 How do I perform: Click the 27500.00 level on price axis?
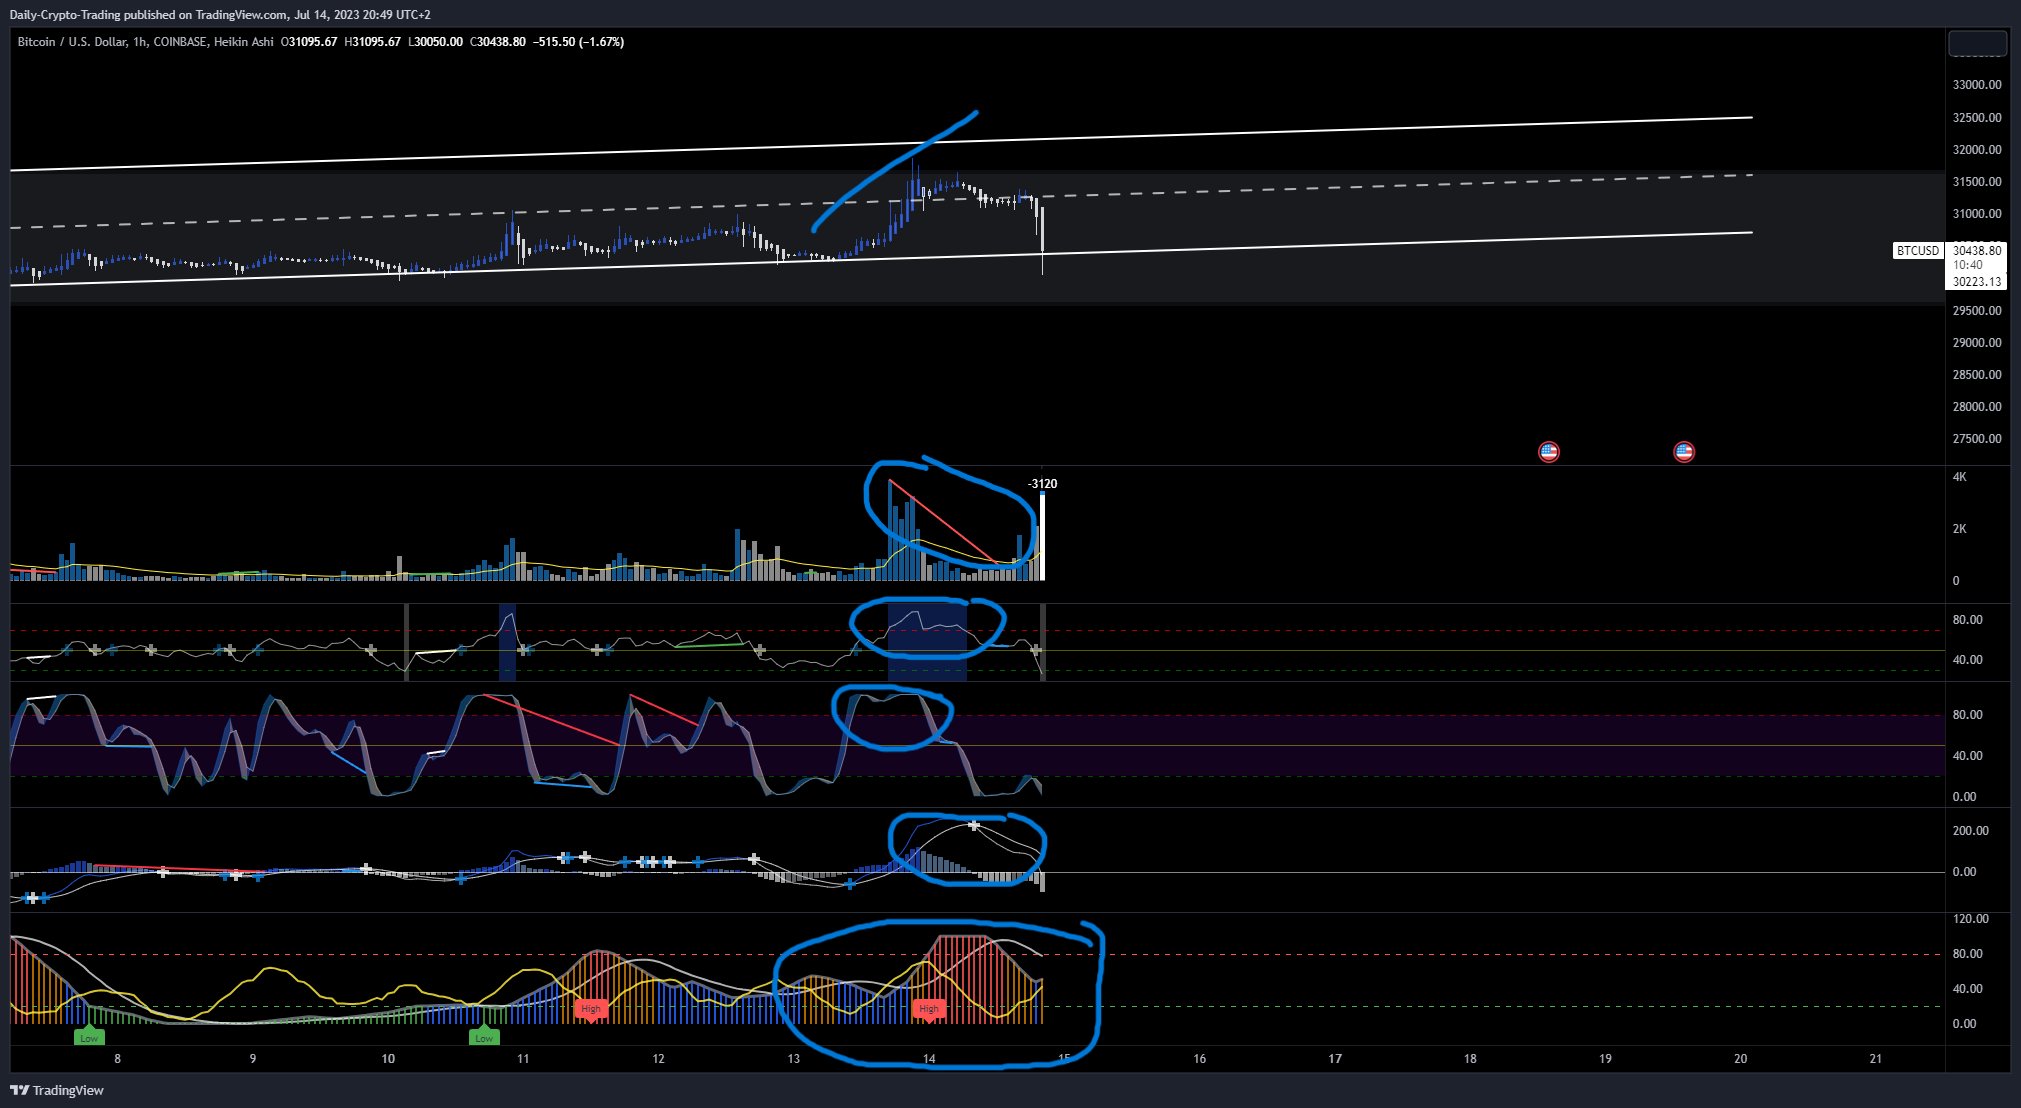[1976, 439]
